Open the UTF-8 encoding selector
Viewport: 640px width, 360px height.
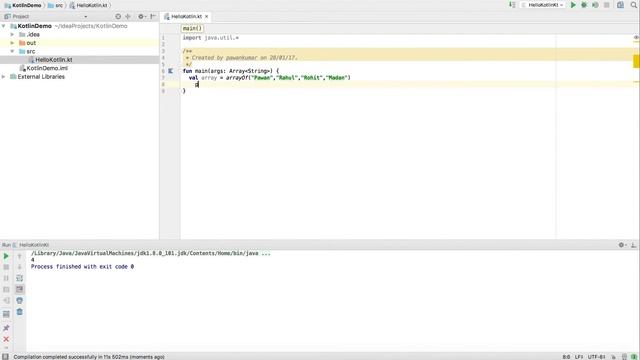pyautogui.click(x=596, y=357)
